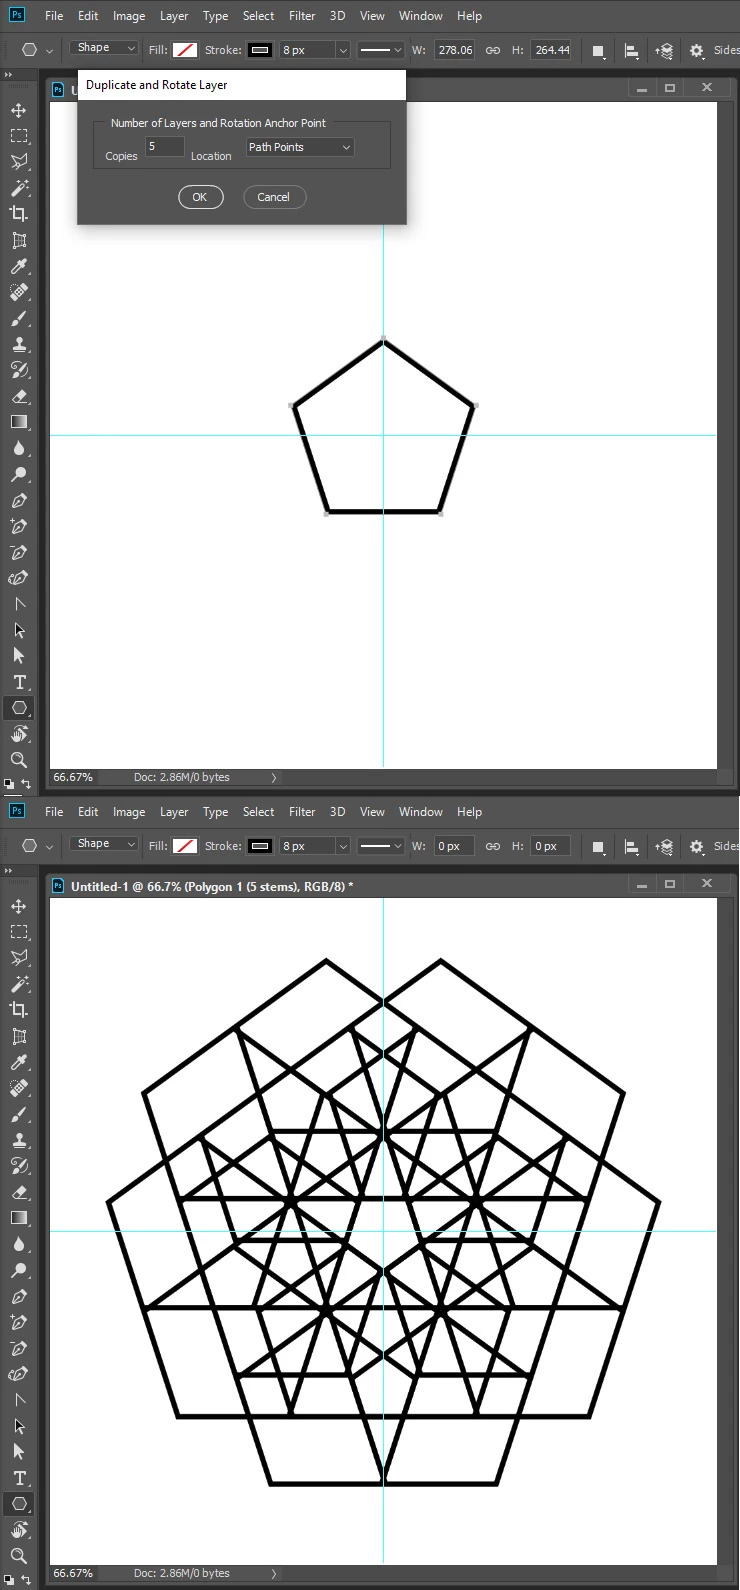Screen dimensions: 740x1590
Task: Open path alignment menu in bottom options bar
Action: (631, 847)
